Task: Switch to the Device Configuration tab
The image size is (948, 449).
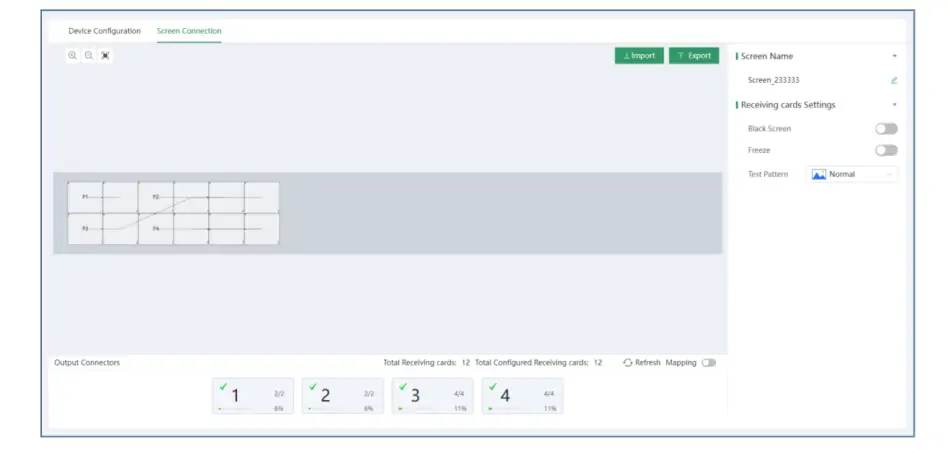Action: click(105, 31)
